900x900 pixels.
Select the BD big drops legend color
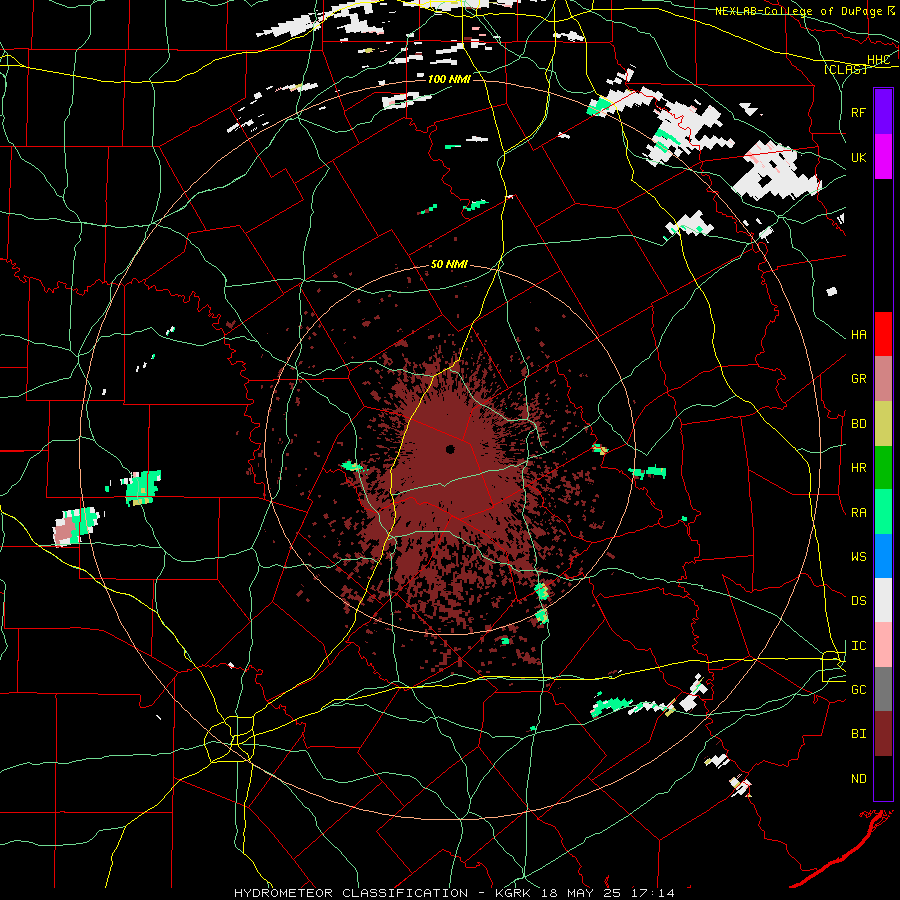[883, 424]
